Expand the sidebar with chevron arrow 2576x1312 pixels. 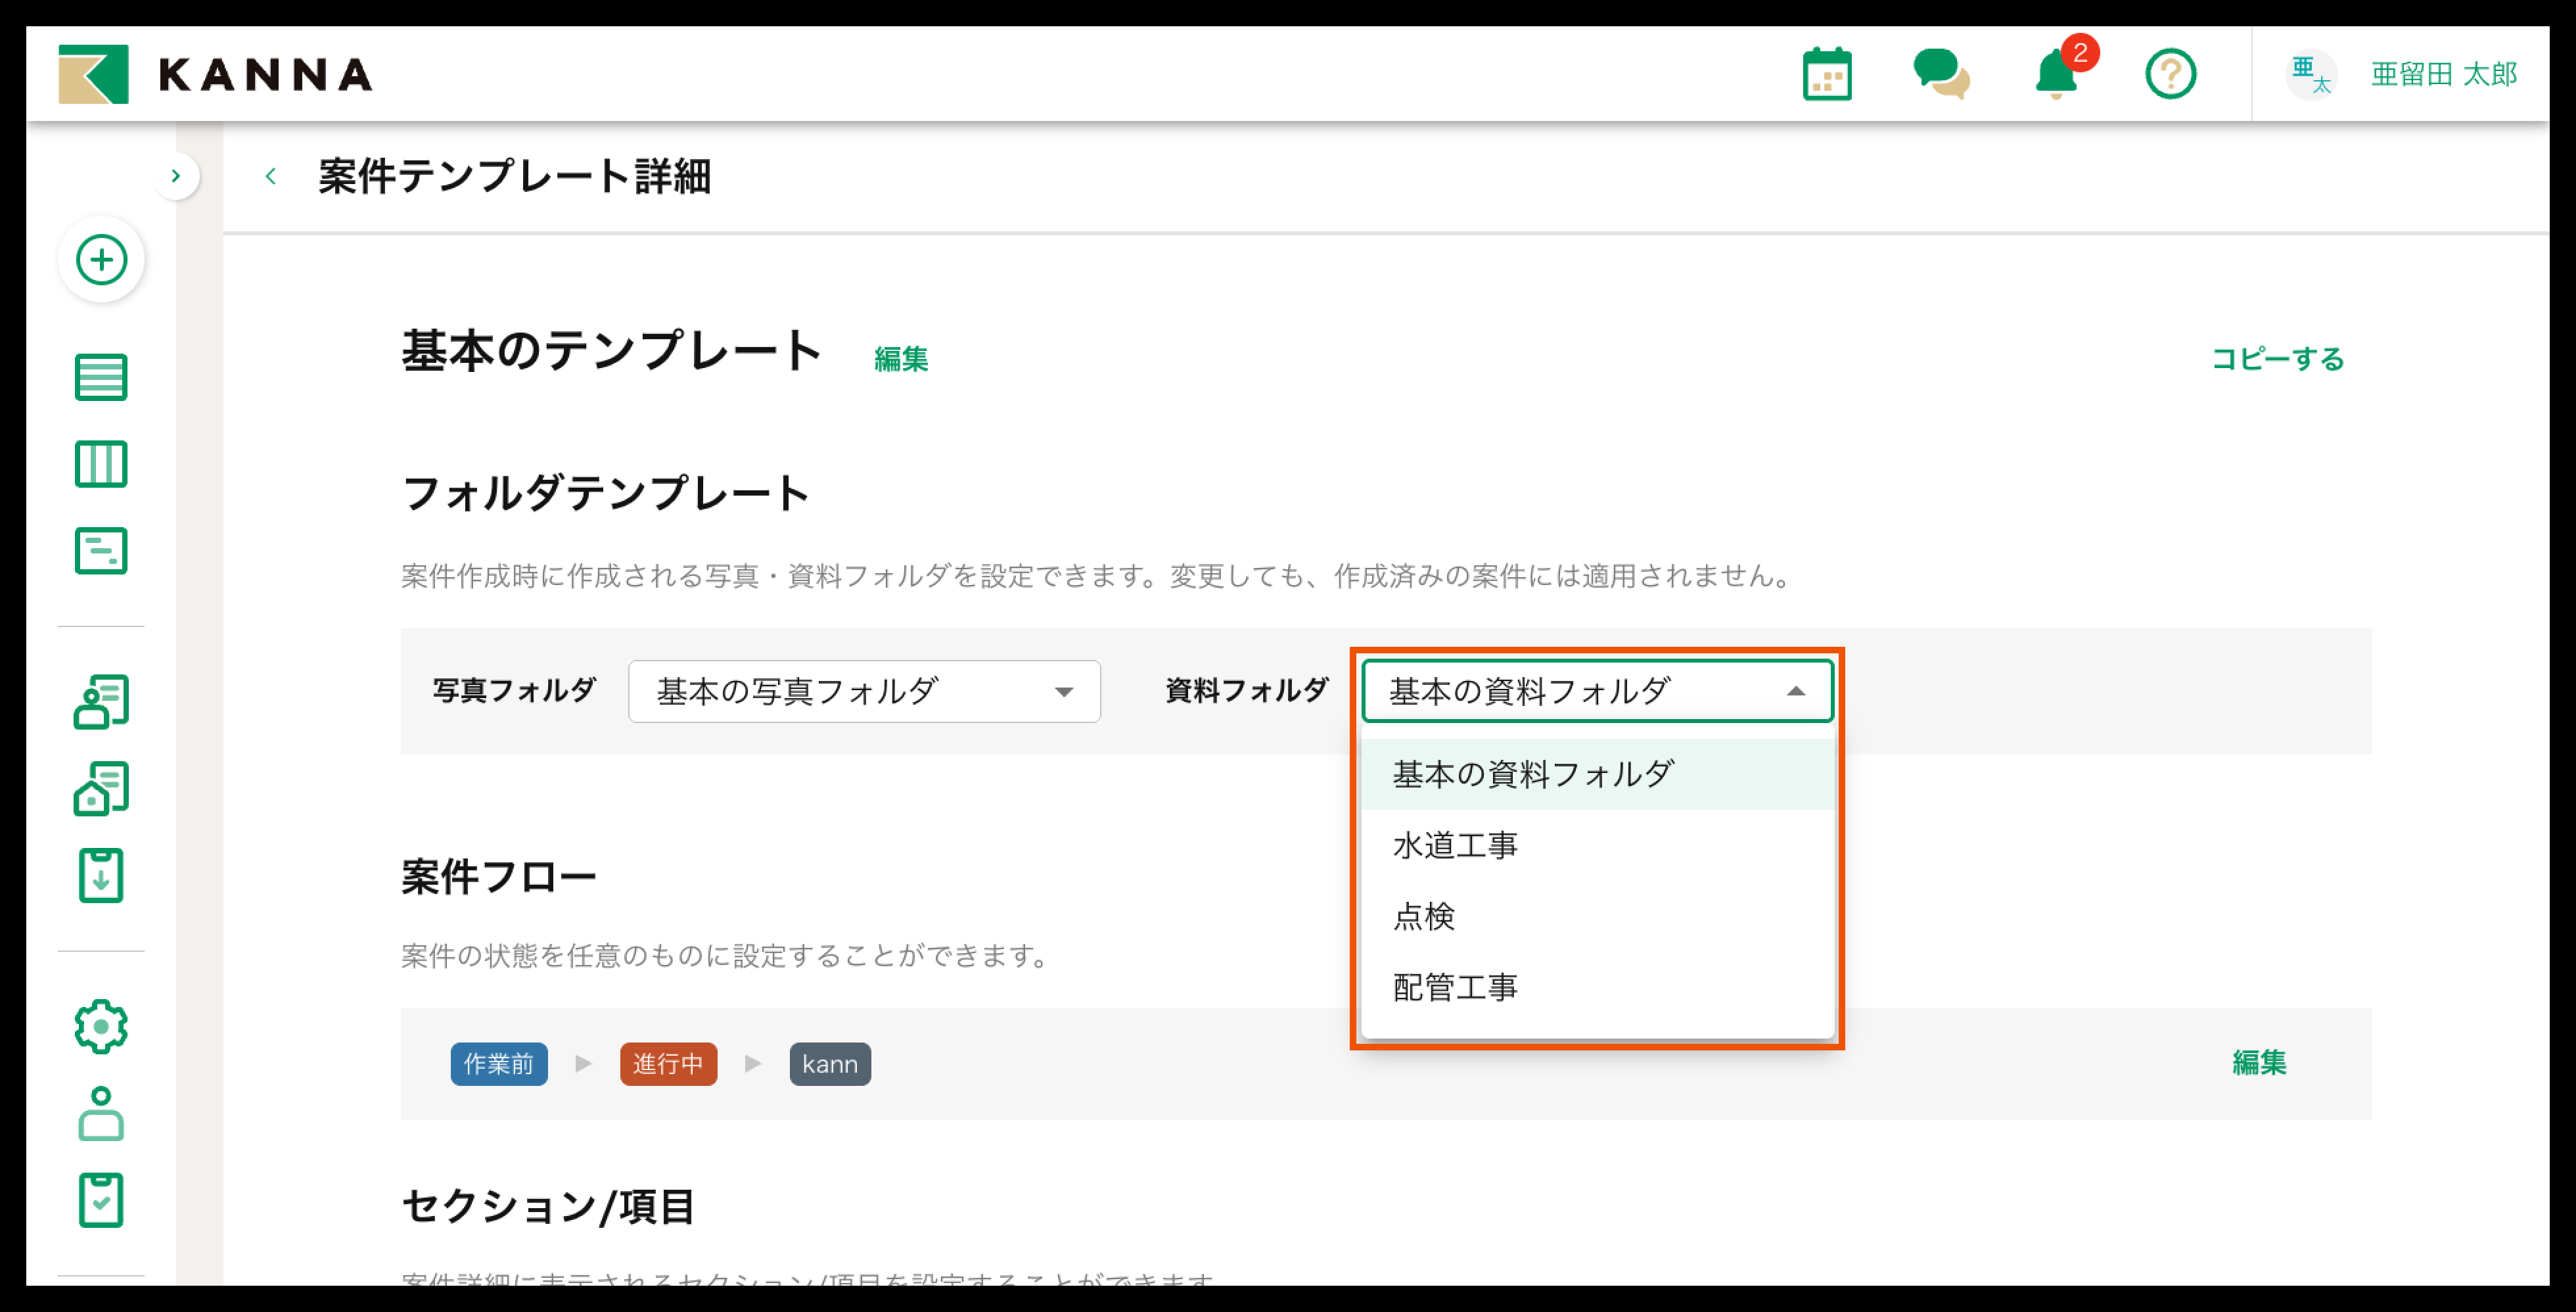point(176,177)
